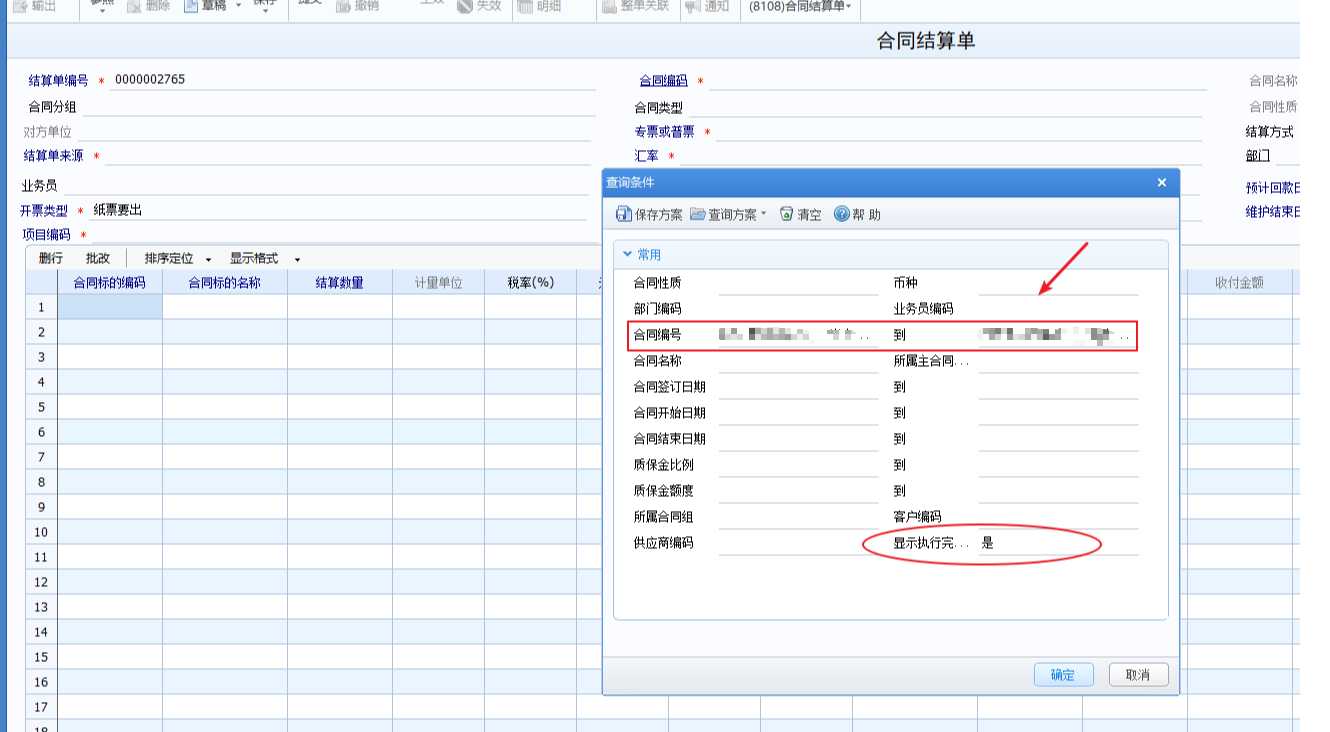Click the 合同结束日期 start field

[x=798, y=440]
